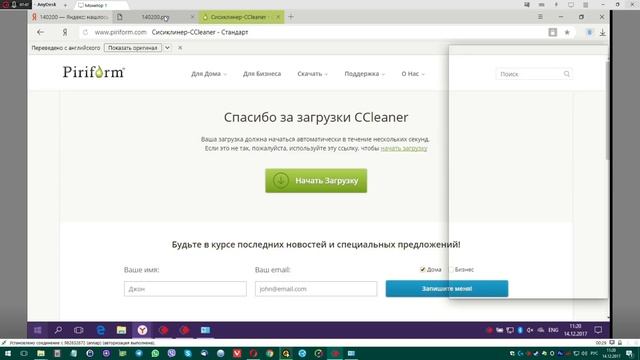Viewport: 640px width, 360px height.
Task: Expand the О Нас menu
Action: (413, 74)
